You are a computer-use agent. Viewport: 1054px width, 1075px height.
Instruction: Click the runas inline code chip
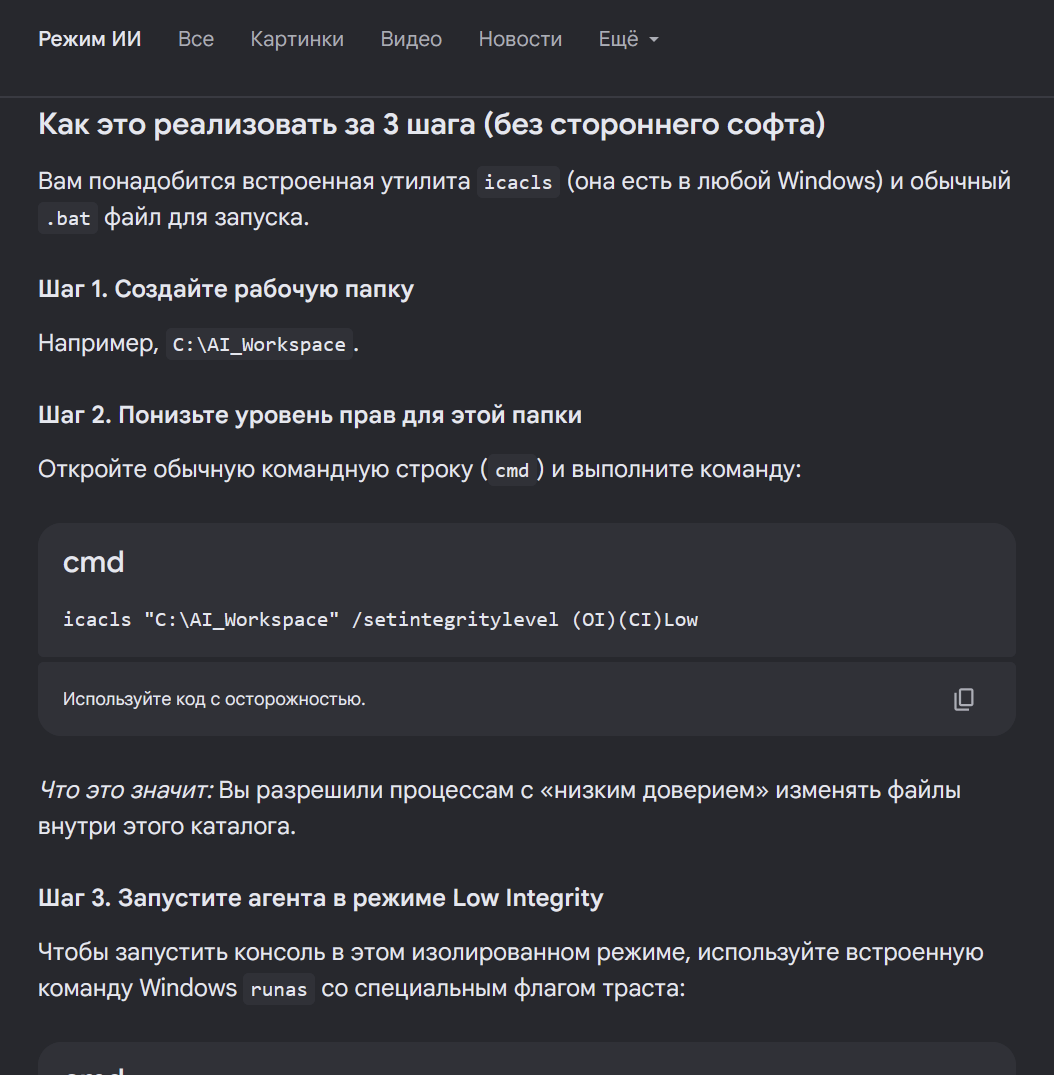(278, 989)
